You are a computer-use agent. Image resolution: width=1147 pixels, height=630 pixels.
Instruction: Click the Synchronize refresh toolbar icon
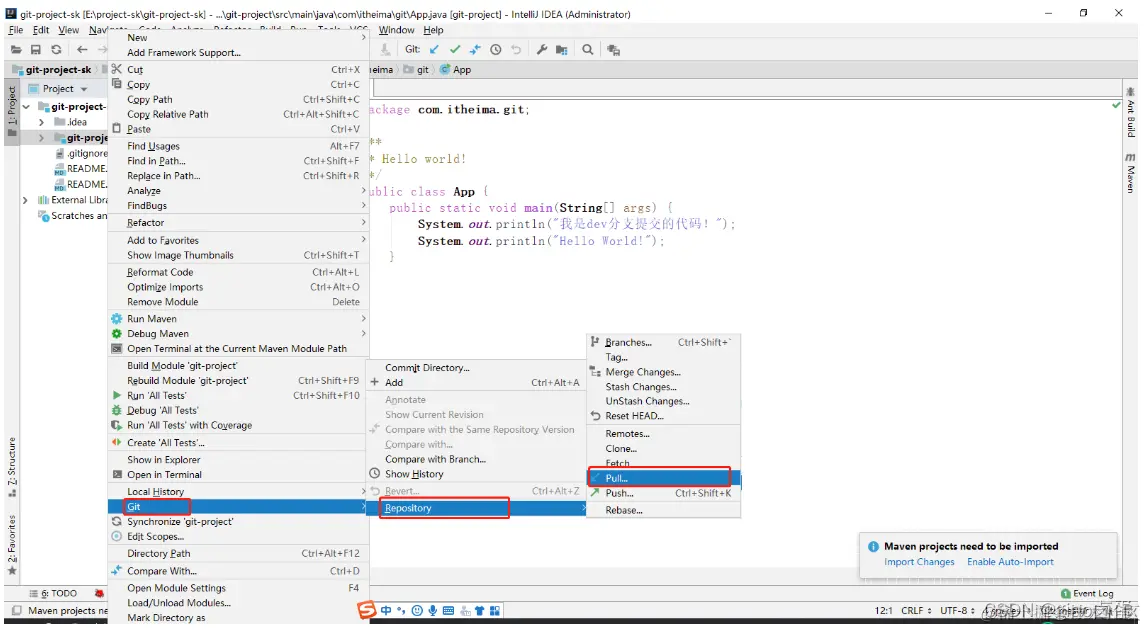(56, 50)
